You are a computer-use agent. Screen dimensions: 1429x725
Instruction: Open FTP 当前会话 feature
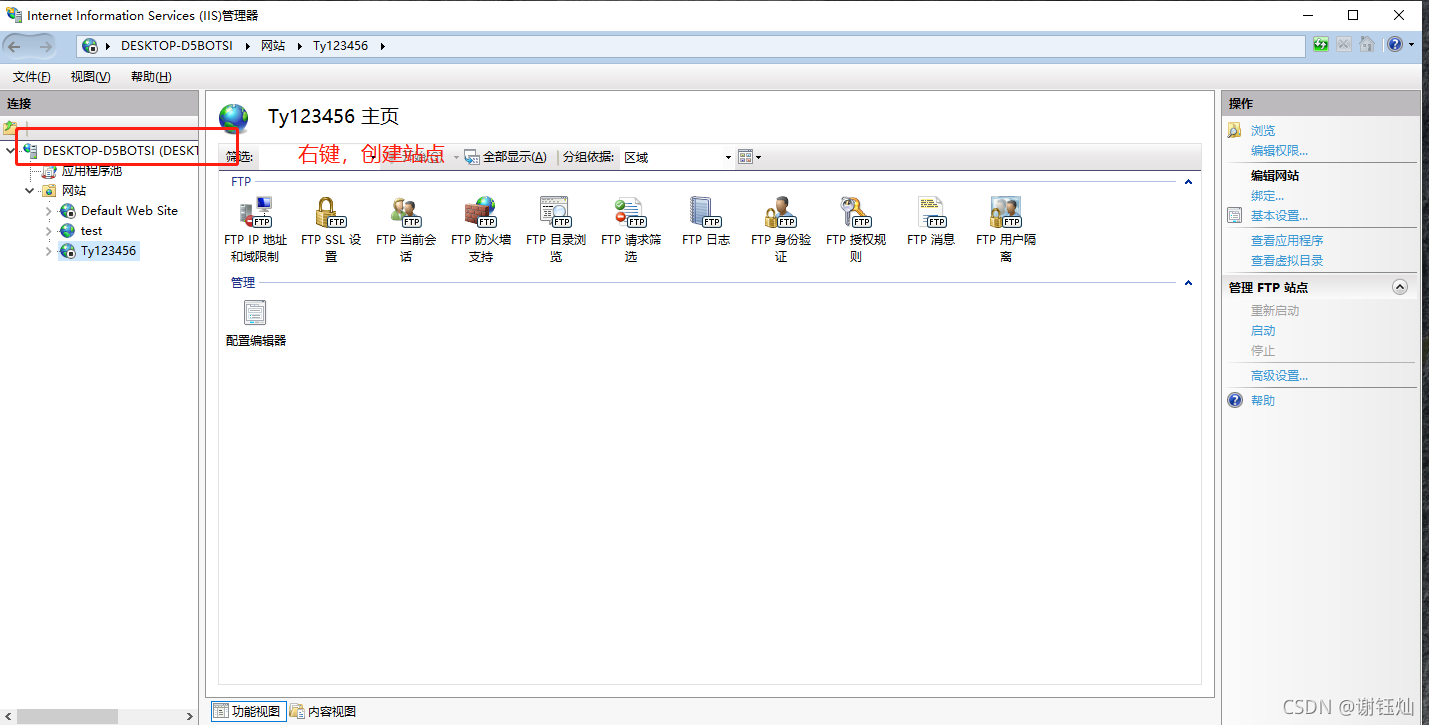coord(406,229)
